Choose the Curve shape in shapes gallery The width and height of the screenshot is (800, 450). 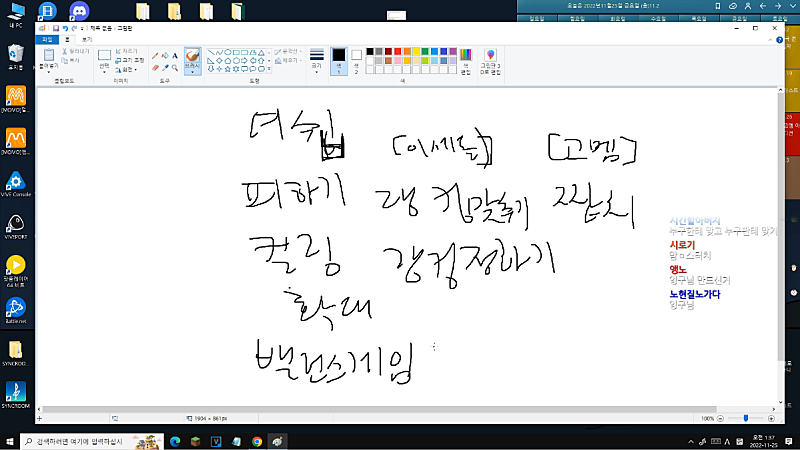click(219, 53)
